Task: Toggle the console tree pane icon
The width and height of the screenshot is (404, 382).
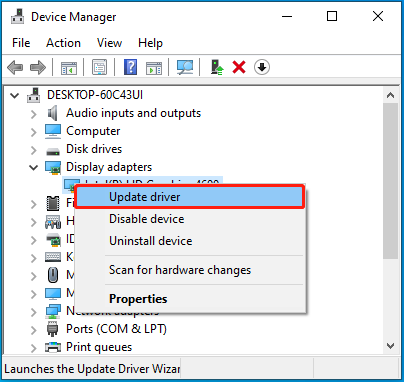Action: click(x=69, y=67)
